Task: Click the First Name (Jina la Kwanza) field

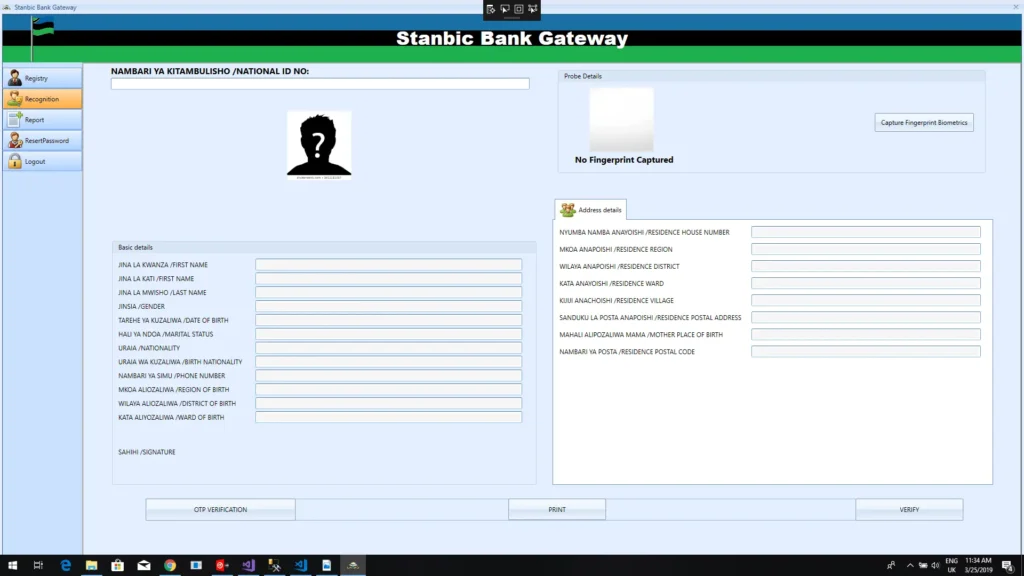Action: pyautogui.click(x=388, y=265)
